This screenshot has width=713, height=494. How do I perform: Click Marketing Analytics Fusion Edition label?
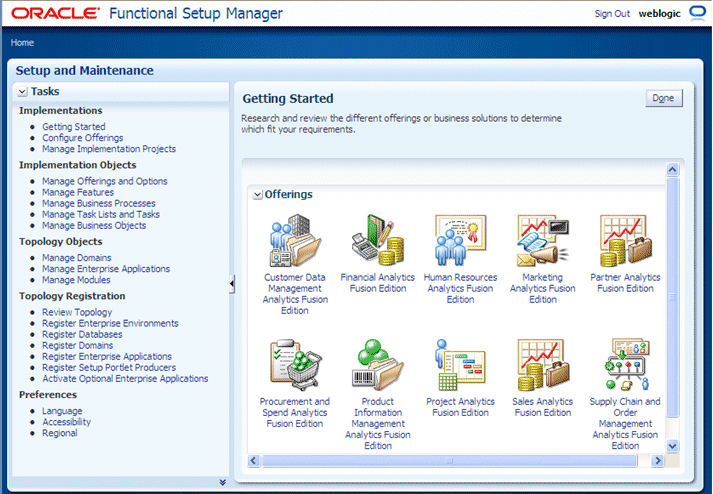pyautogui.click(x=542, y=288)
